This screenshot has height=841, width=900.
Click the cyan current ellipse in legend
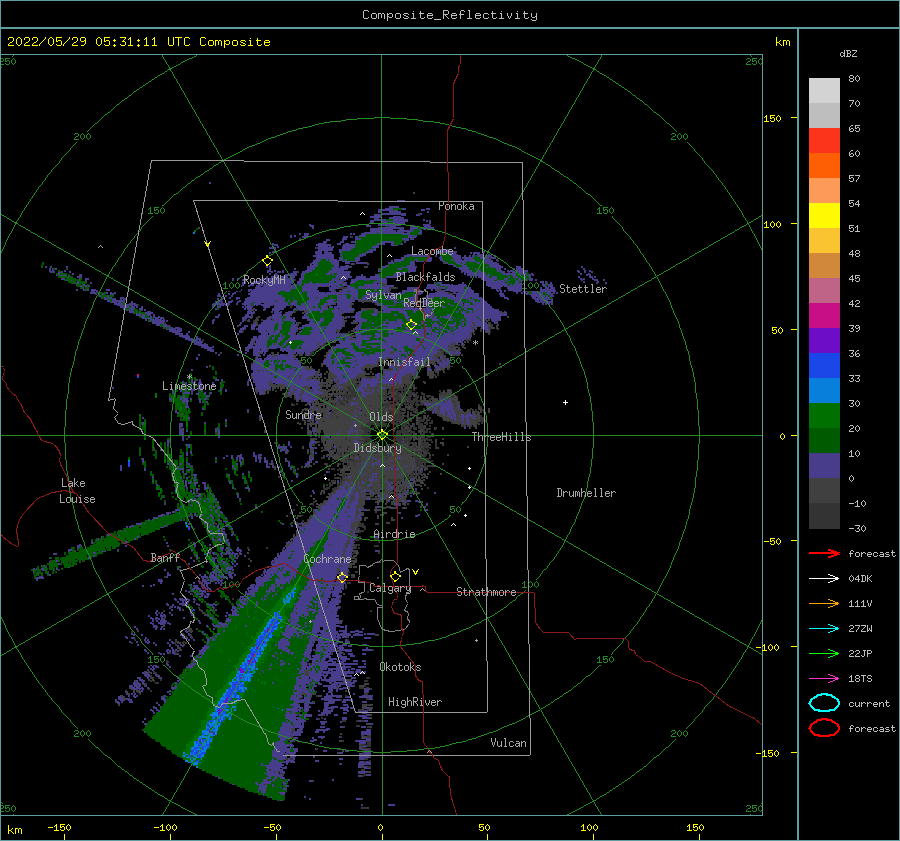tap(824, 703)
